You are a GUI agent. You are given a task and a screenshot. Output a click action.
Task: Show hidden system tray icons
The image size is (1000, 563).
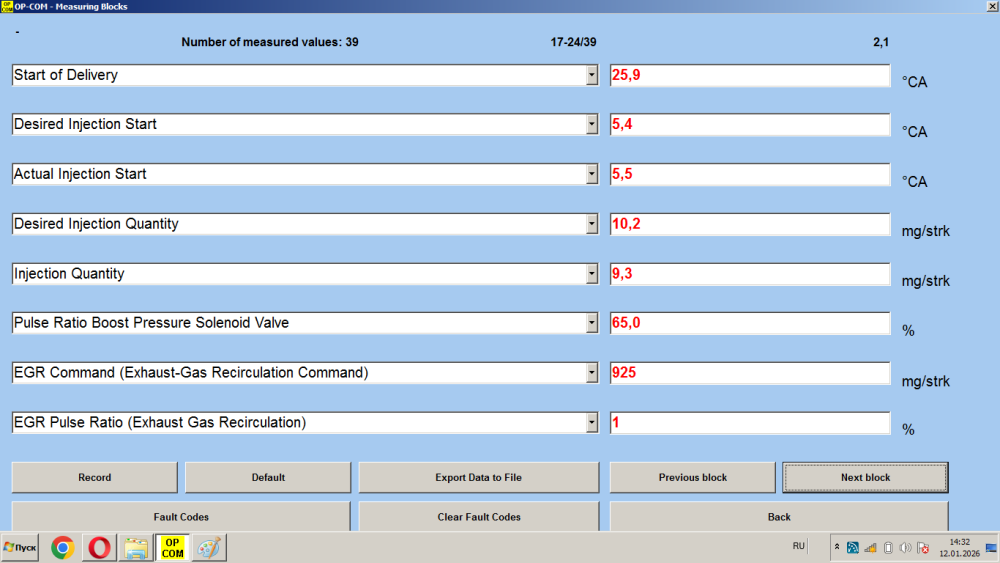coord(837,547)
